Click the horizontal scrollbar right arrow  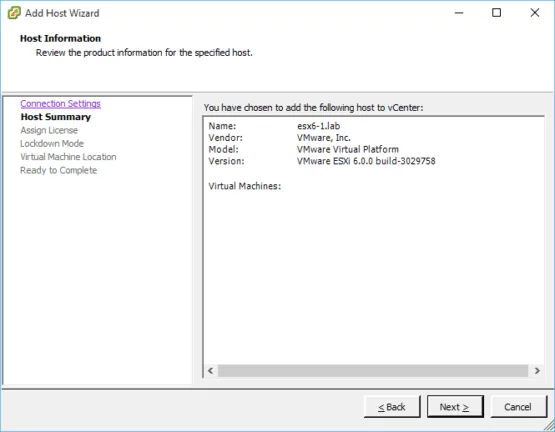pyautogui.click(x=537, y=370)
